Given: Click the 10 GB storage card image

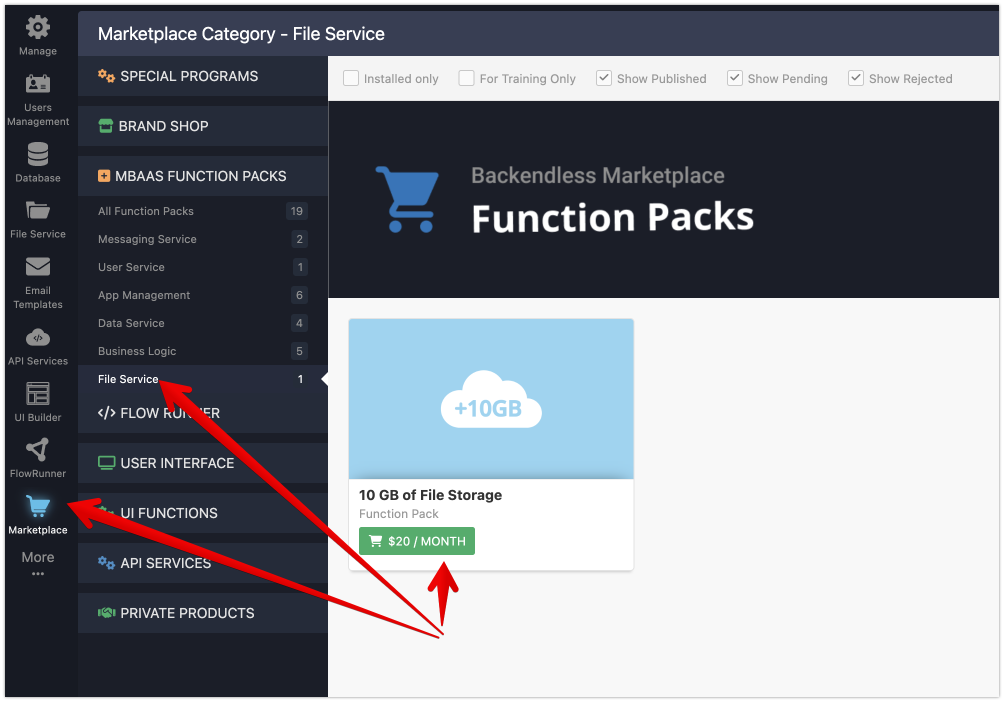Looking at the screenshot, I should [491, 399].
